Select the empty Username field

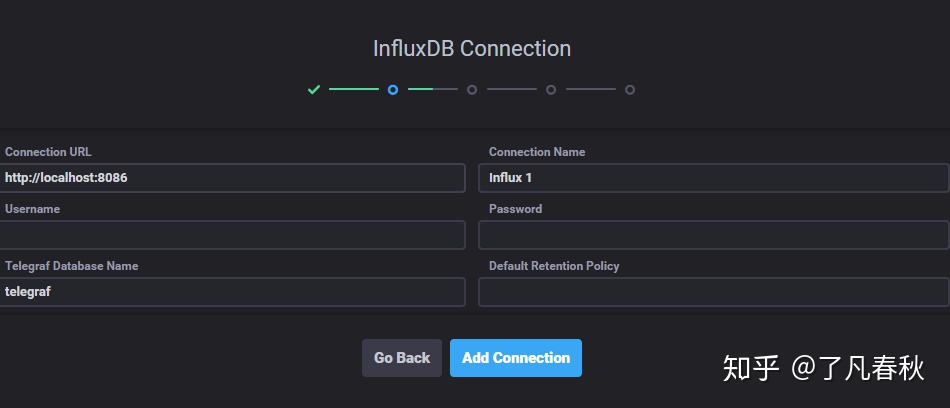tap(232, 235)
